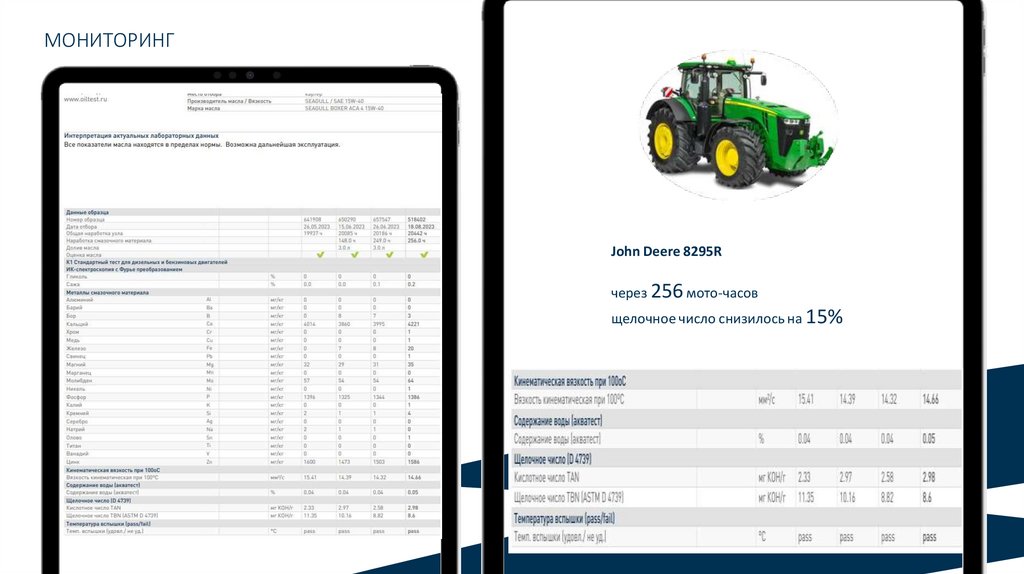Image resolution: width=1024 pixels, height=574 pixels.
Task: Click viscosity value '15.41' on right tablet
Action: [x=806, y=399]
